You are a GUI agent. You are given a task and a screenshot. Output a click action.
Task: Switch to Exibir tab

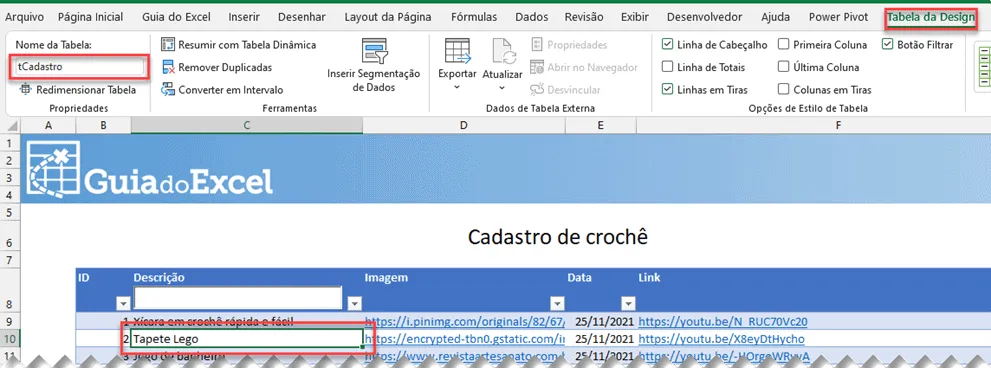(x=635, y=17)
